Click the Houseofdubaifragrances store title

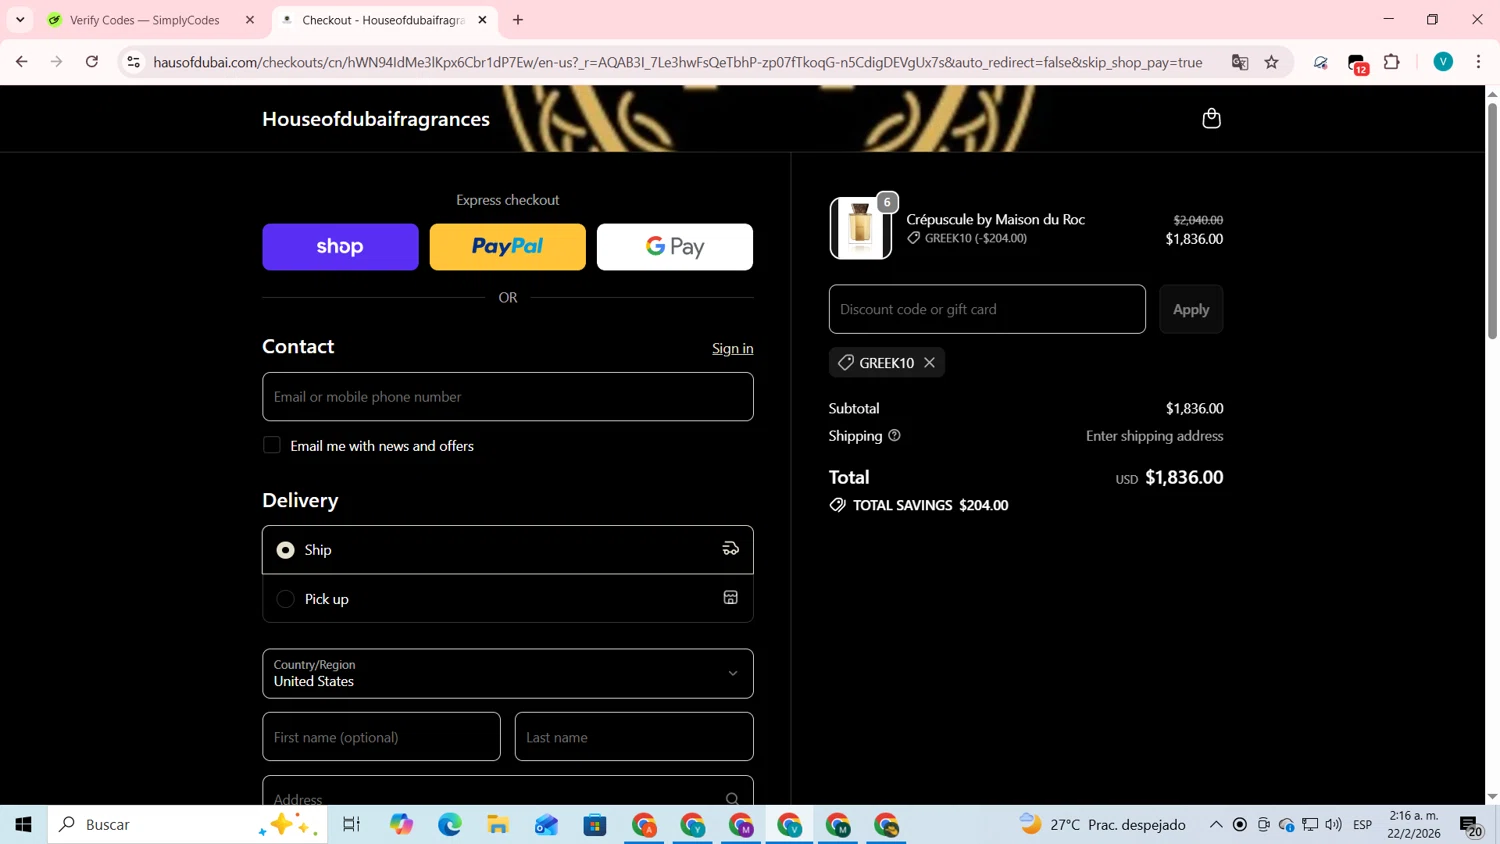[376, 119]
